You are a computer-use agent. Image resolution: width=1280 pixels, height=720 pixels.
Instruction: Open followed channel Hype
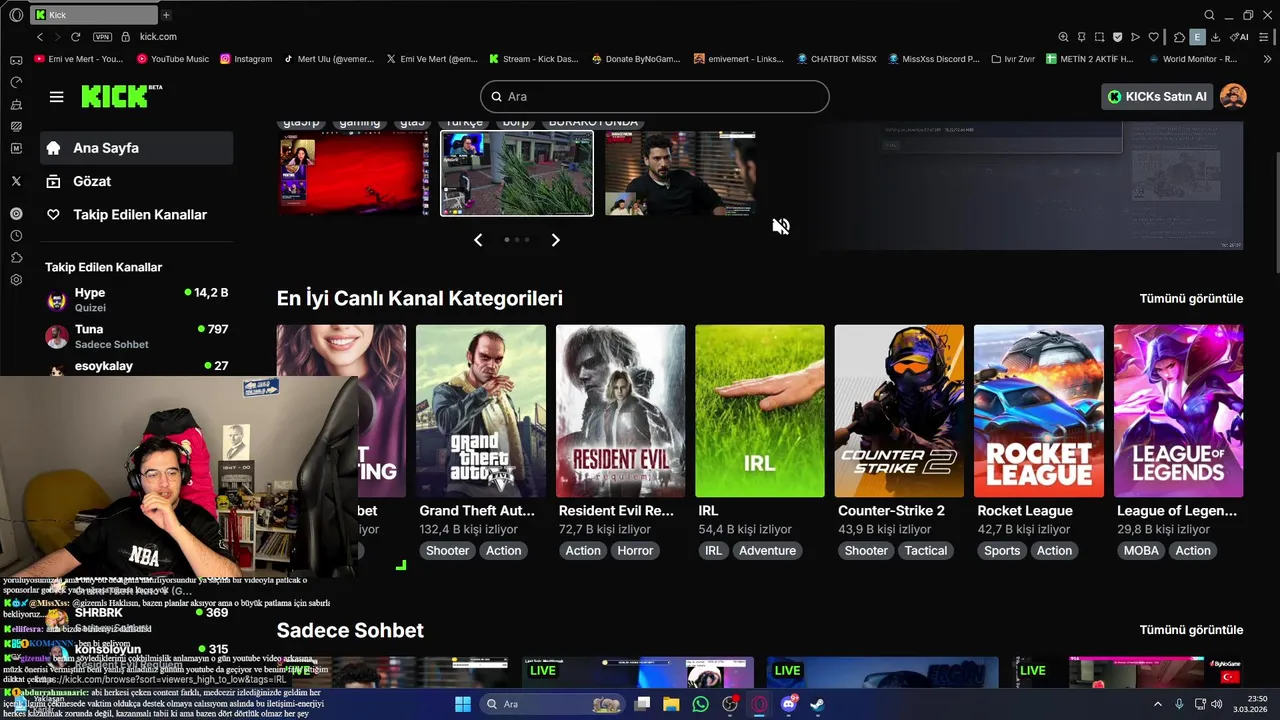137,299
